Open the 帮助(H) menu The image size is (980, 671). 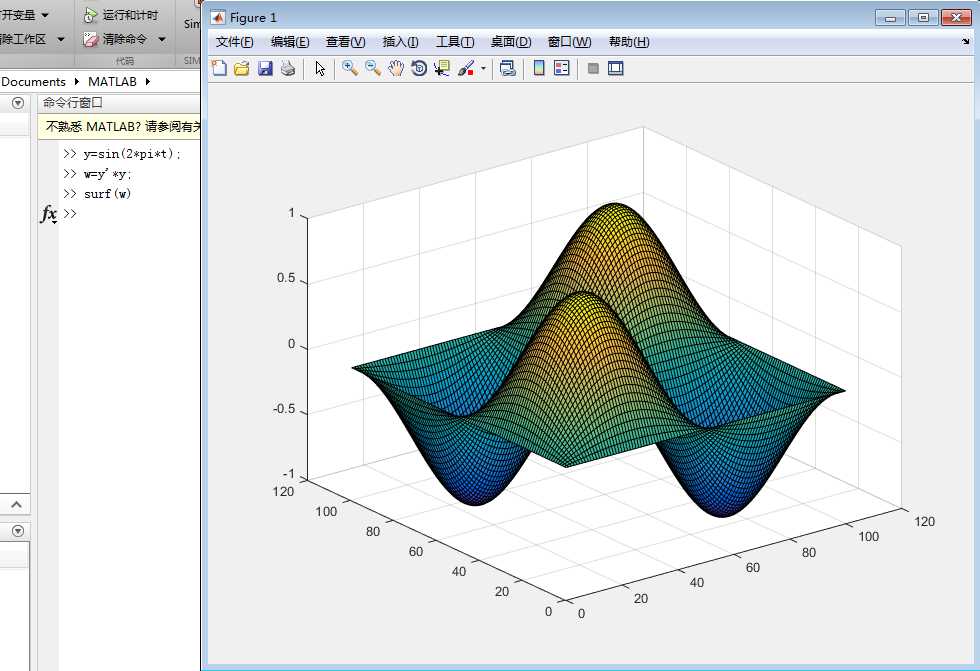tap(629, 42)
